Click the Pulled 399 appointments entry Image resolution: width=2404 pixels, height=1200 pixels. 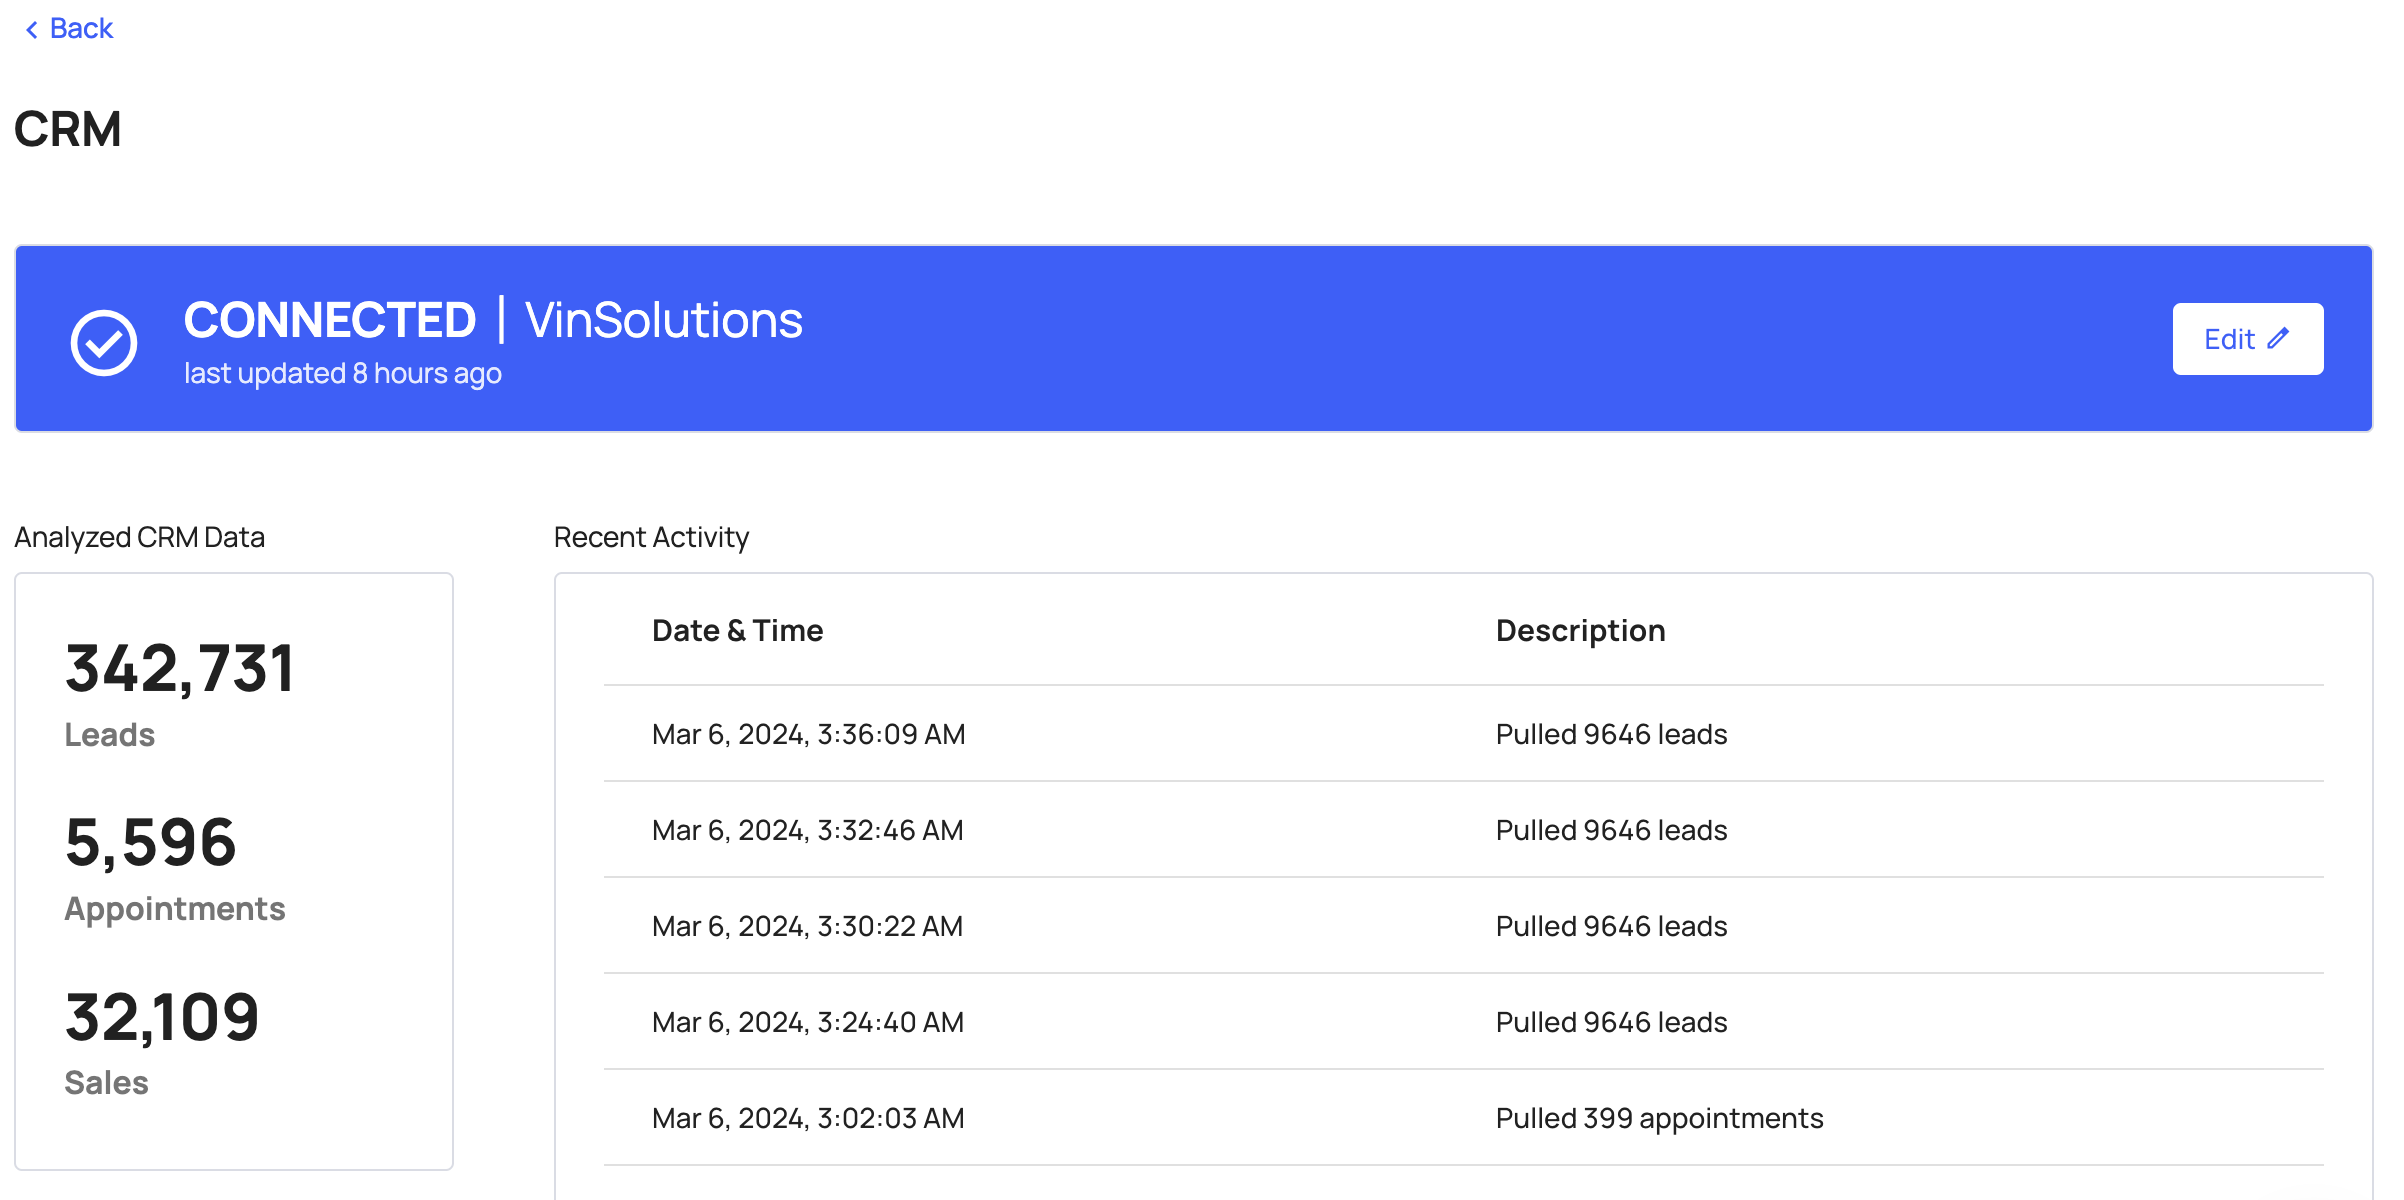[x=1659, y=1118]
